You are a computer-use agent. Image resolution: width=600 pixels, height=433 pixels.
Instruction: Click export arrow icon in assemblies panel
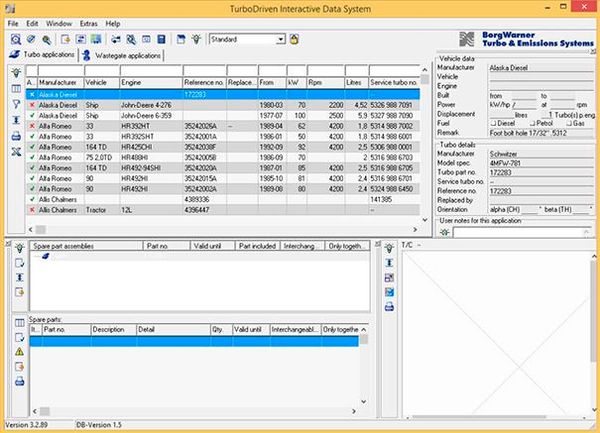20,292
